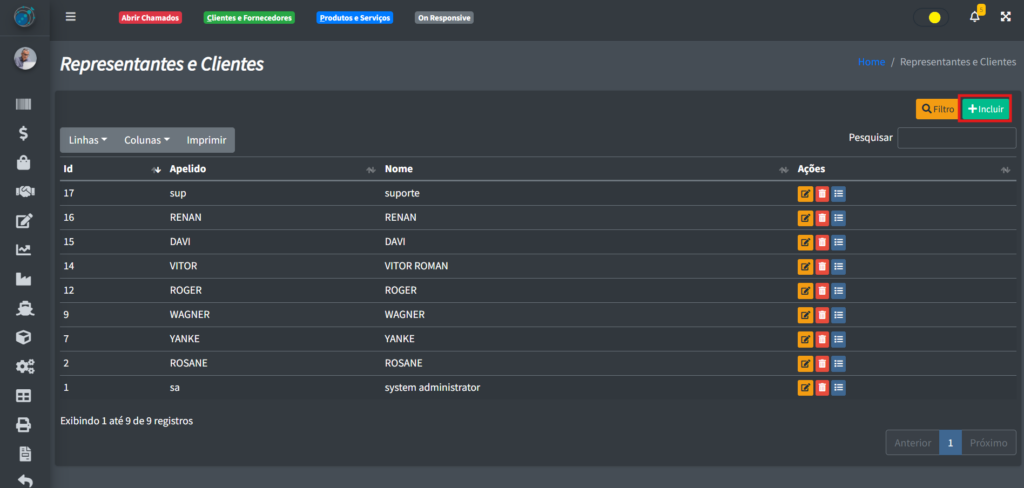Click the green Incluir button
The height and width of the screenshot is (488, 1024).
point(986,108)
